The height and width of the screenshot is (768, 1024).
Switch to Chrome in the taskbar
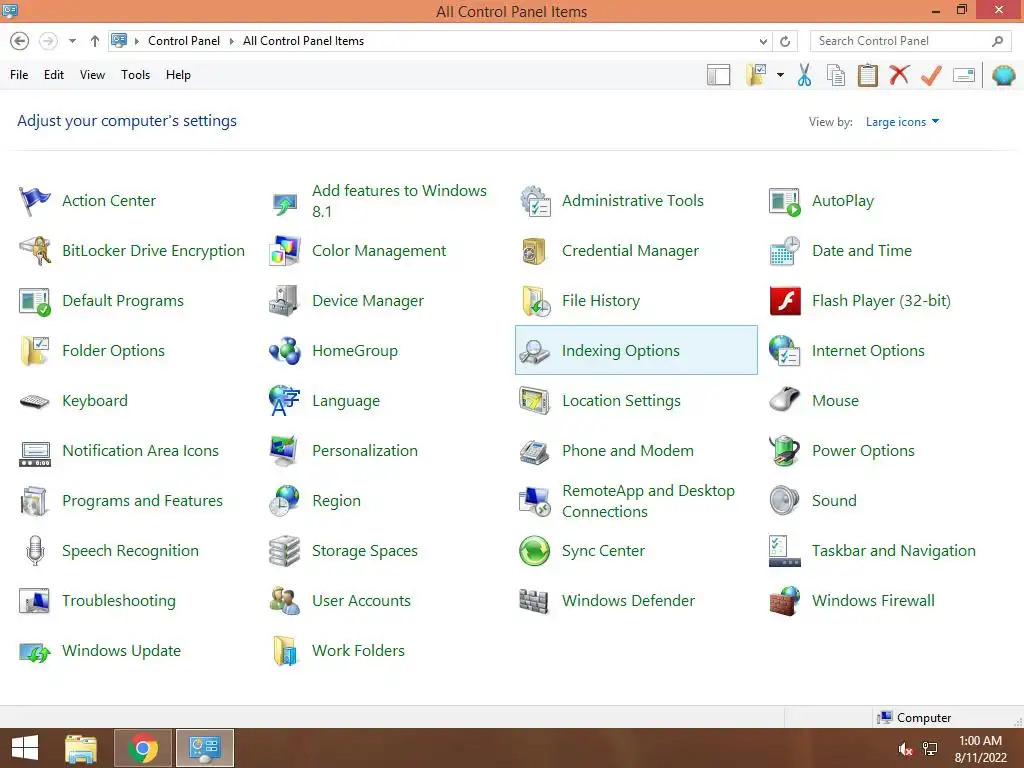coord(143,748)
